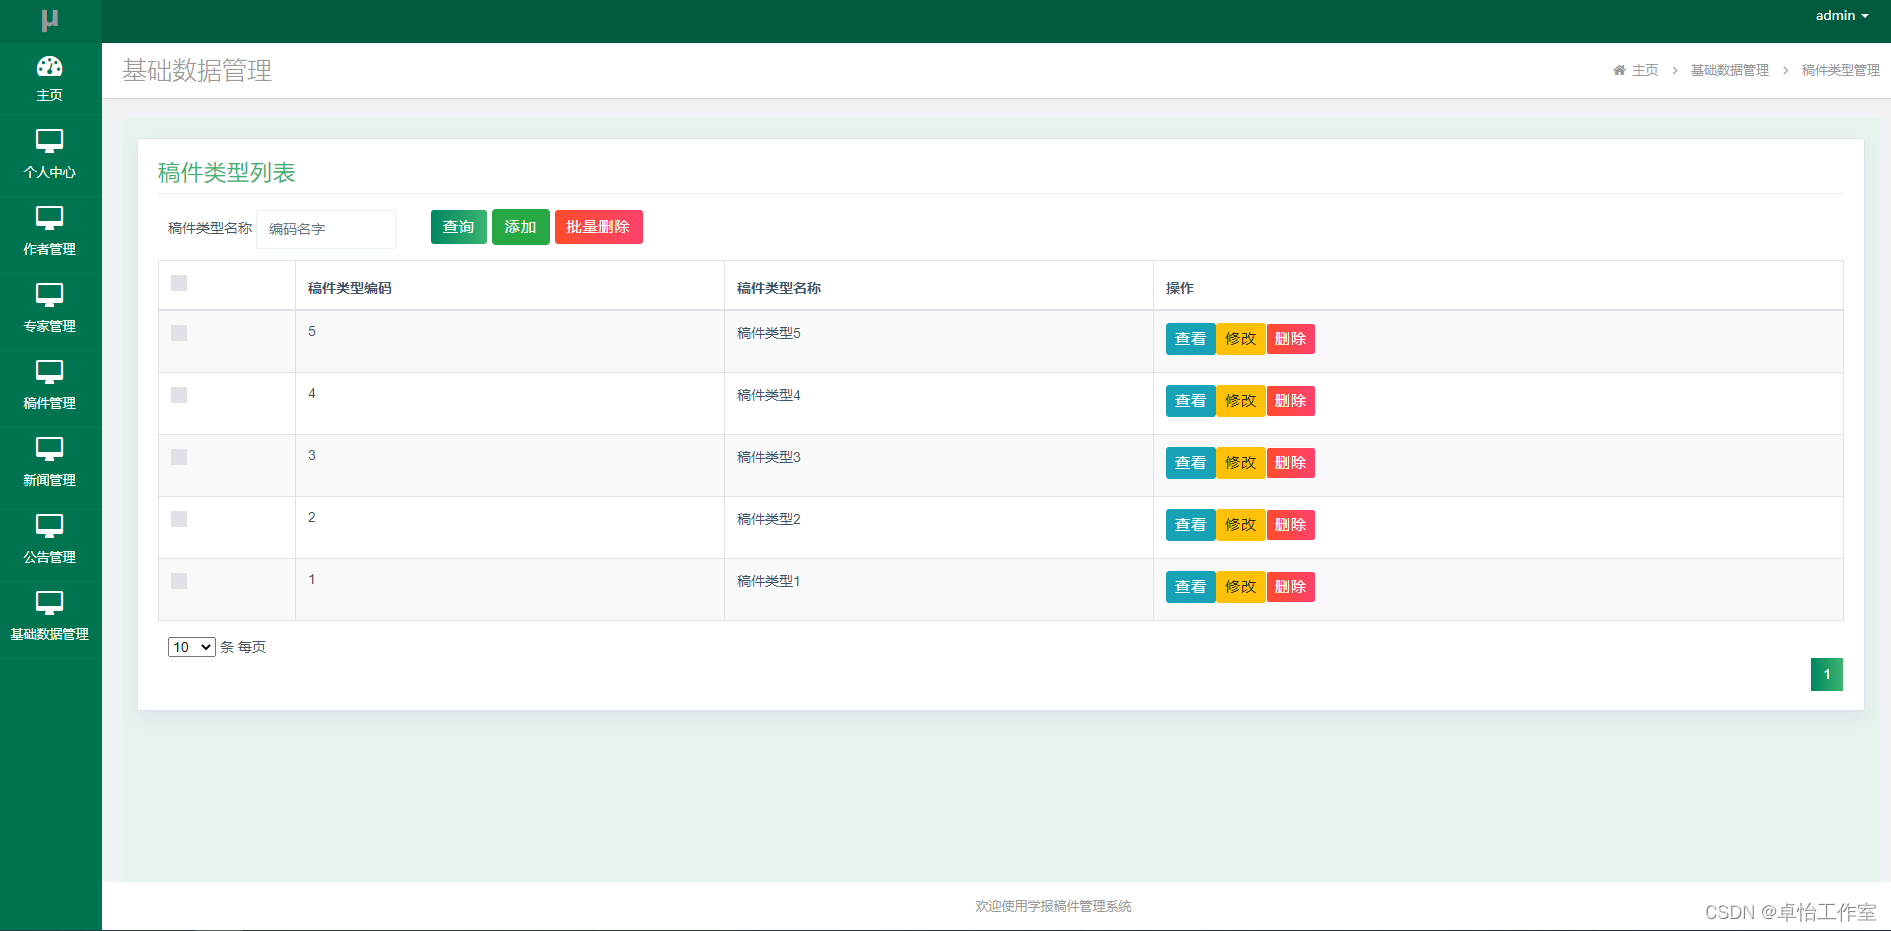This screenshot has height=931, width=1891.
Task: Edit 稿件类型2 using 修改 button
Action: (x=1241, y=525)
